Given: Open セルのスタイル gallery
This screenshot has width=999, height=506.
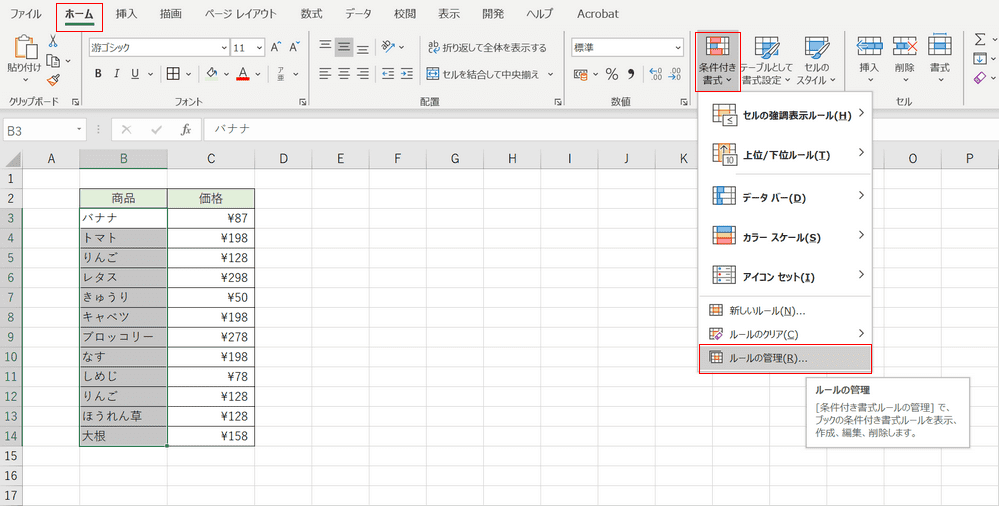Looking at the screenshot, I should pos(816,62).
